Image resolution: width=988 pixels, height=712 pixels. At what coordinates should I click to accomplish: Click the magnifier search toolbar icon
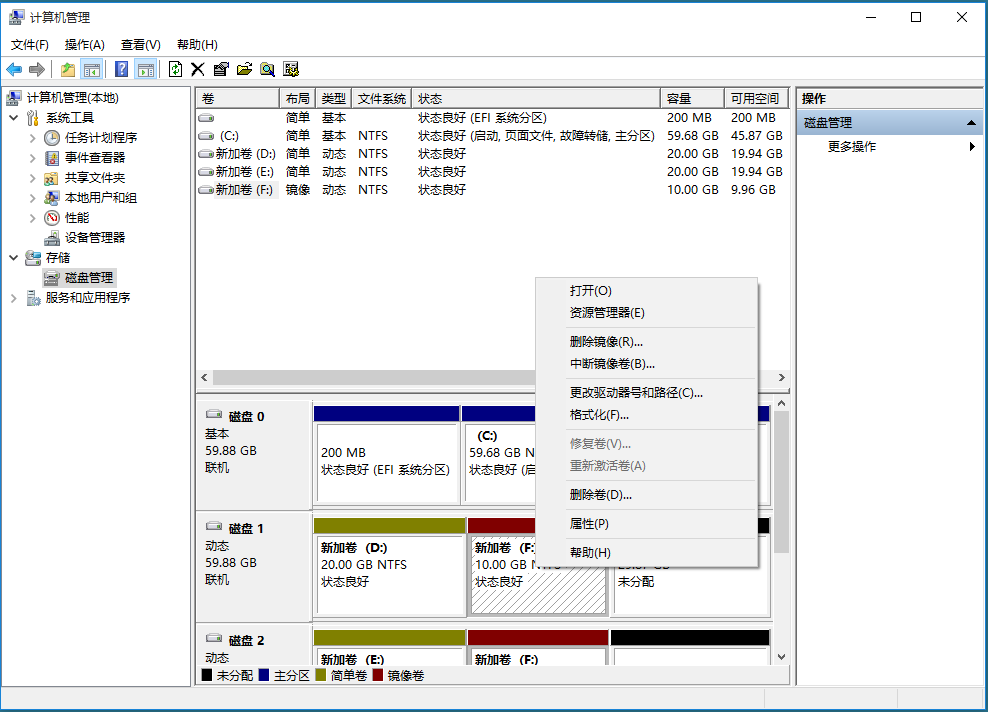pos(267,69)
